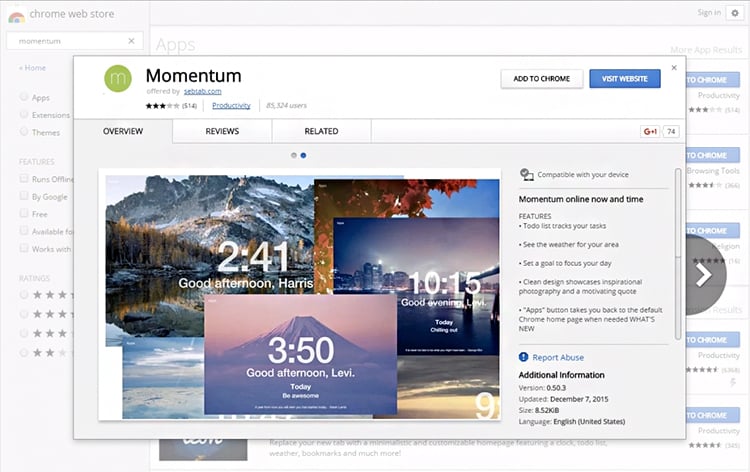Click the Report Abuse link

coord(558,357)
